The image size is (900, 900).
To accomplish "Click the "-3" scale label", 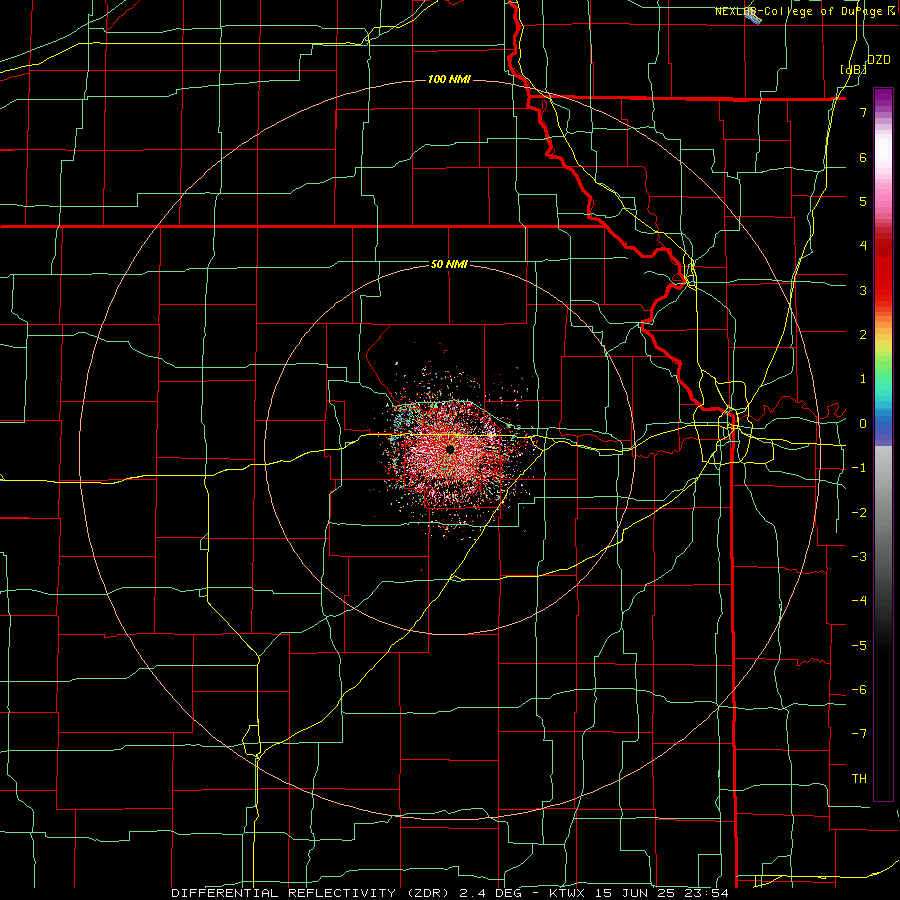I will point(859,557).
